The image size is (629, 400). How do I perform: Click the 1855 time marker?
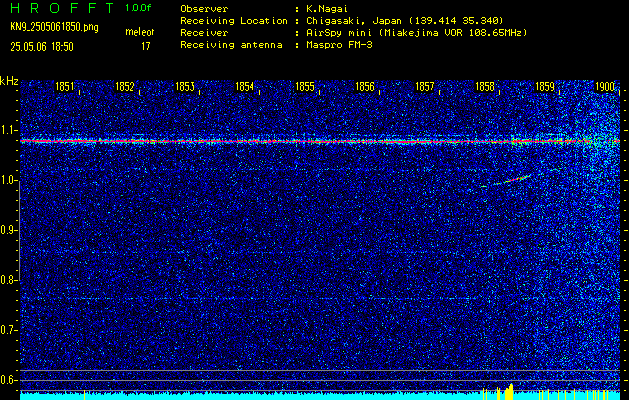click(305, 87)
